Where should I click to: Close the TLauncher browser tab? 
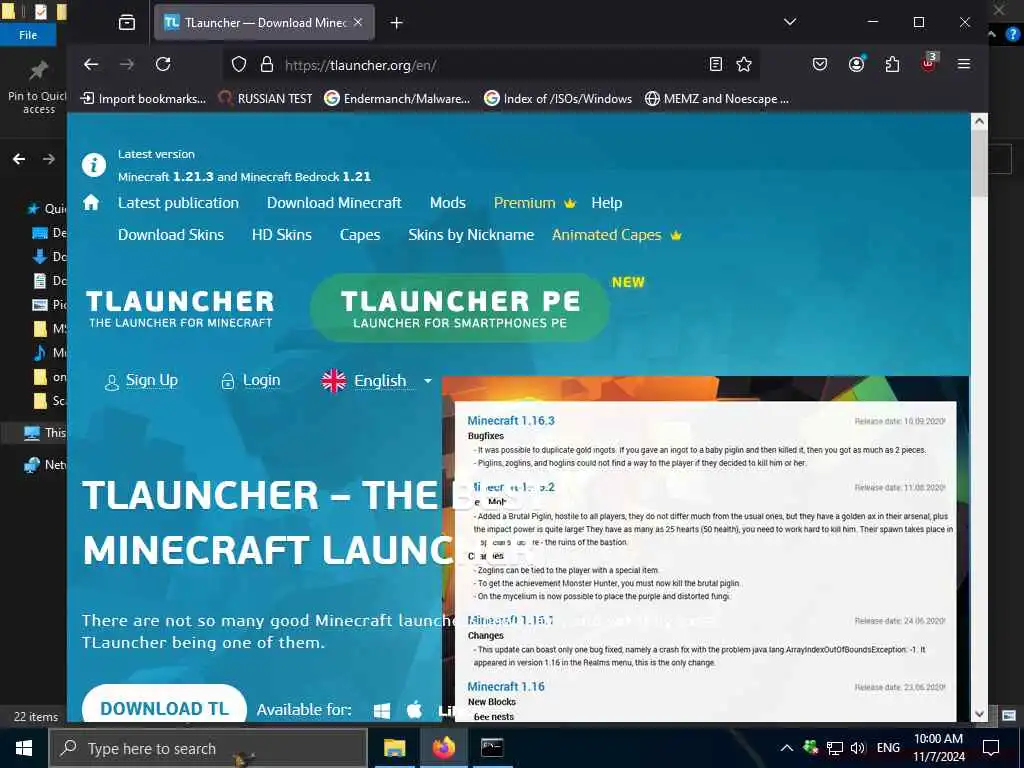click(358, 22)
